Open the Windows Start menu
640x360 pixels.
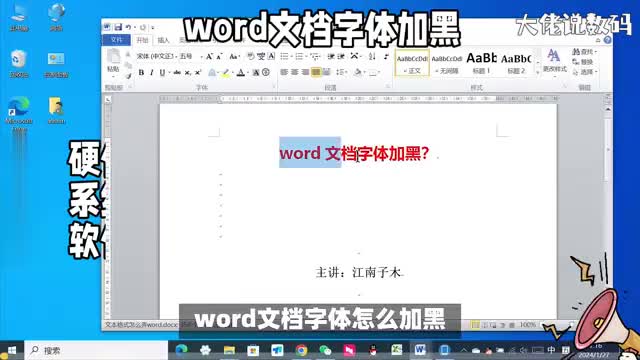(x=11, y=350)
